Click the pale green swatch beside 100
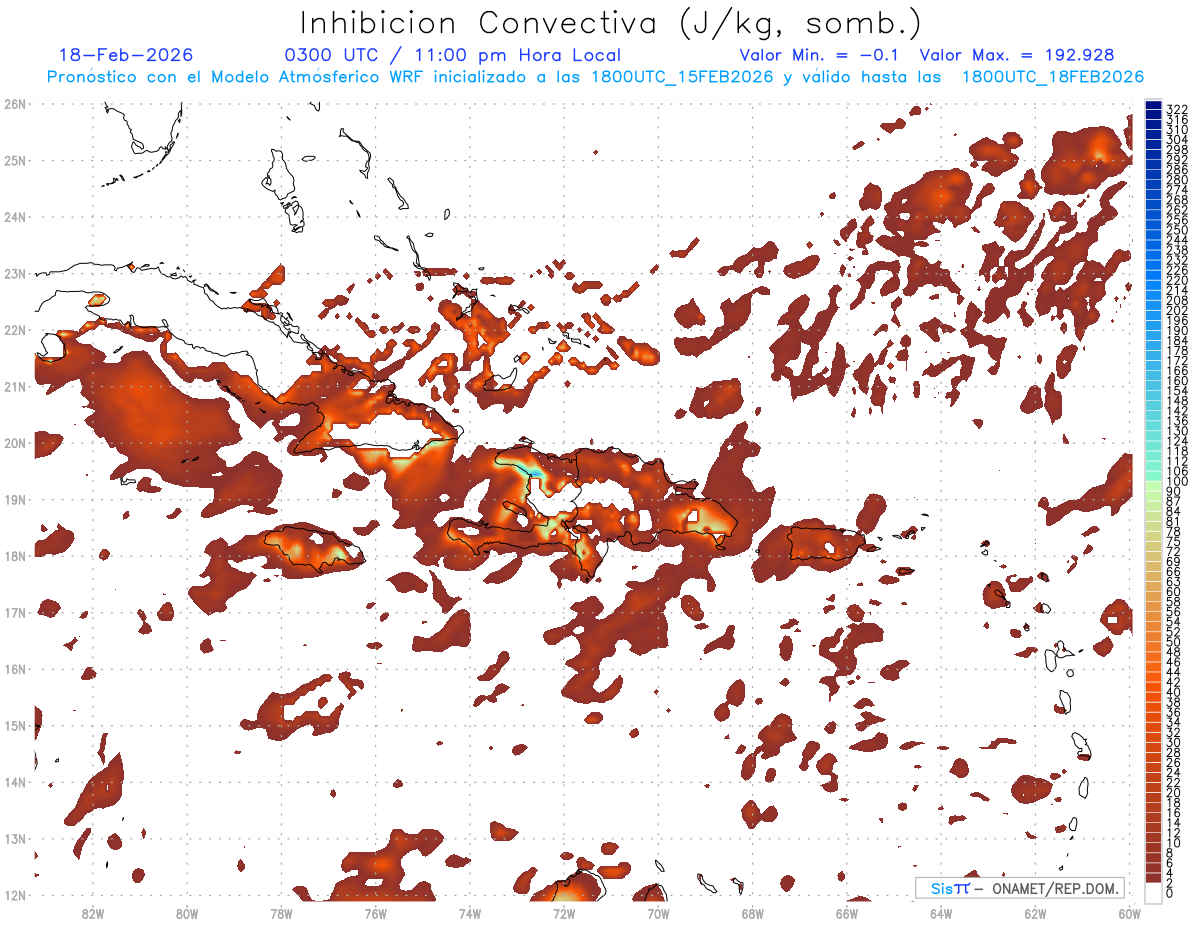Image resolution: width=1200 pixels, height=927 pixels. 1154,484
